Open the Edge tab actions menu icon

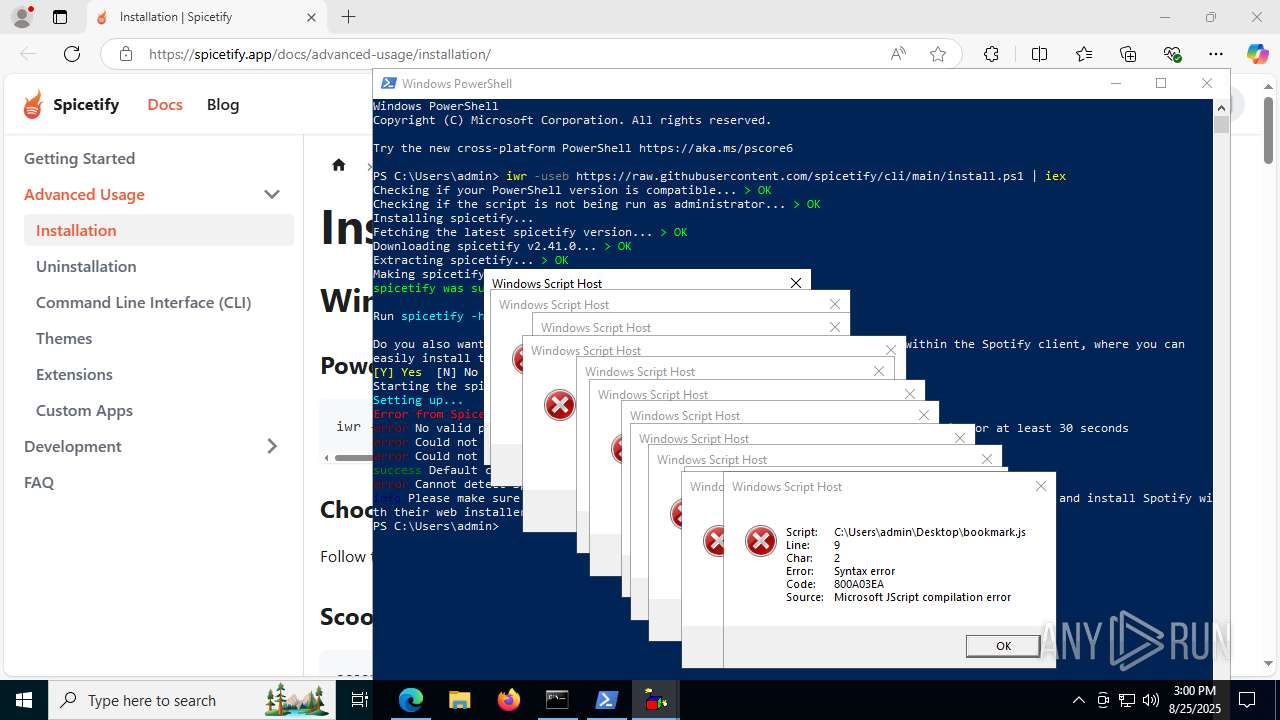click(60, 17)
